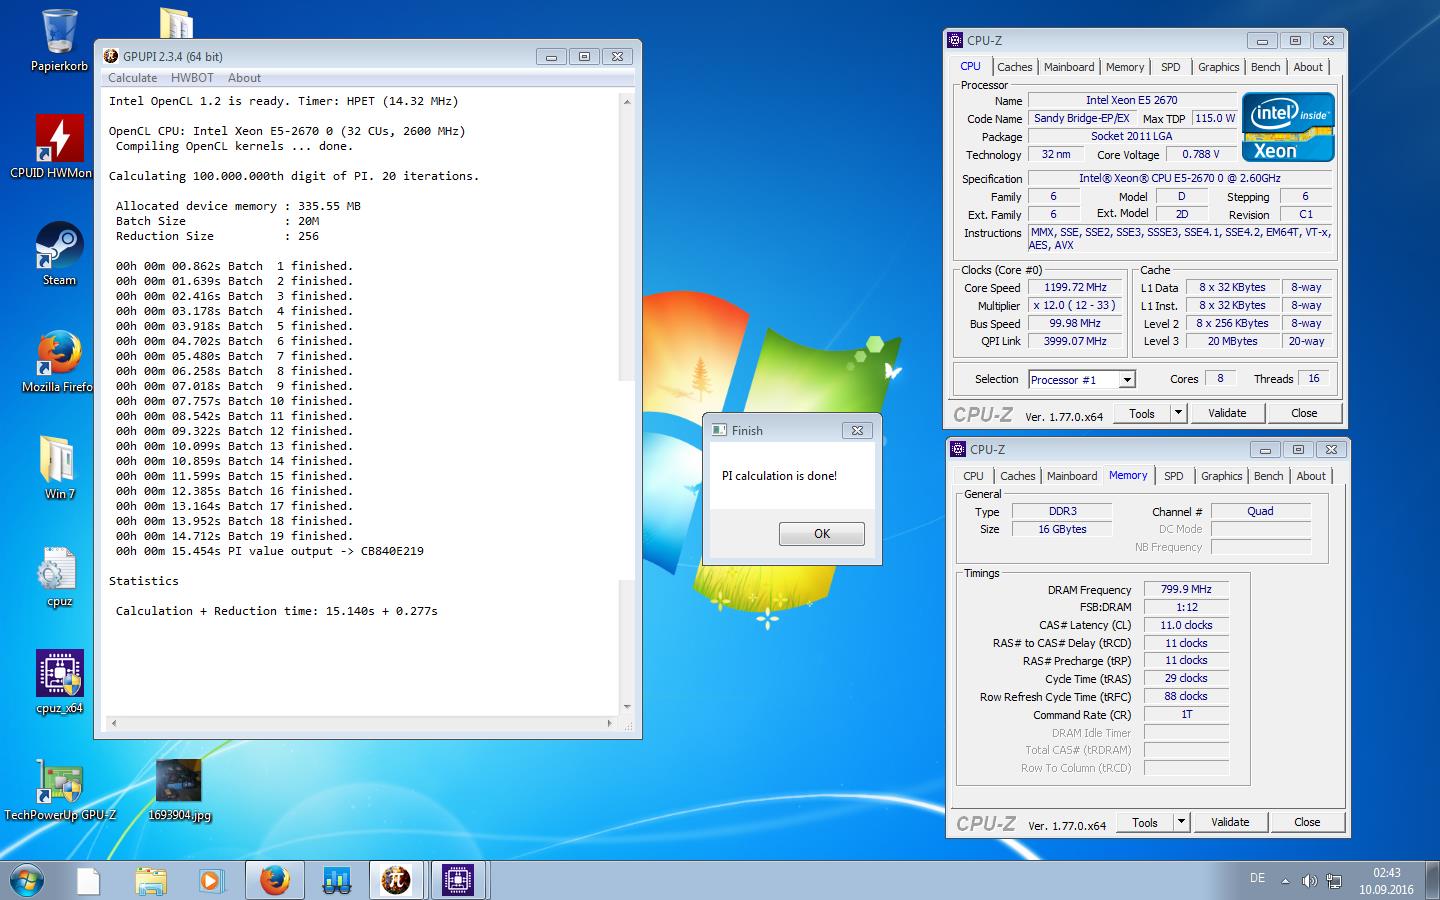
Task: Switch to Graphics tab in top CPU-Z
Action: point(1218,67)
